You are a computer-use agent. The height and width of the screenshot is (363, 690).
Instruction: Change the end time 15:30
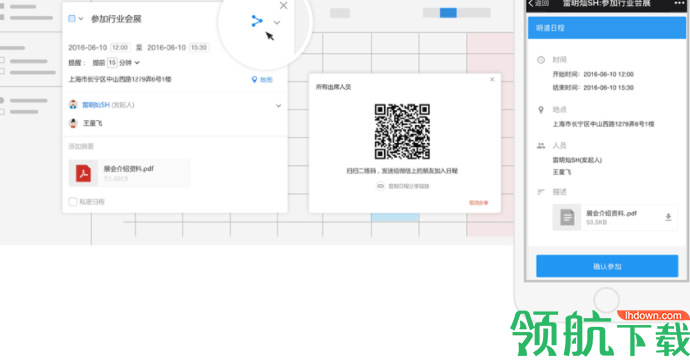[199, 48]
